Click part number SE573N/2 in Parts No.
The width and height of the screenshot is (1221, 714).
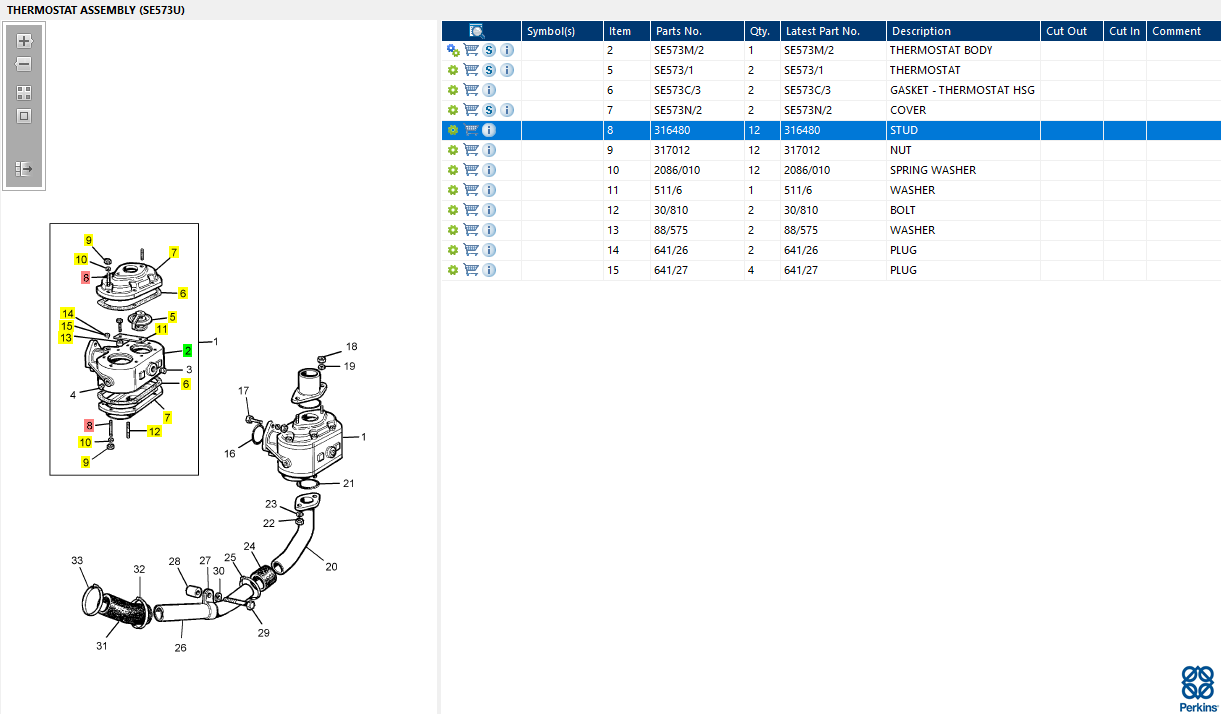pos(678,110)
